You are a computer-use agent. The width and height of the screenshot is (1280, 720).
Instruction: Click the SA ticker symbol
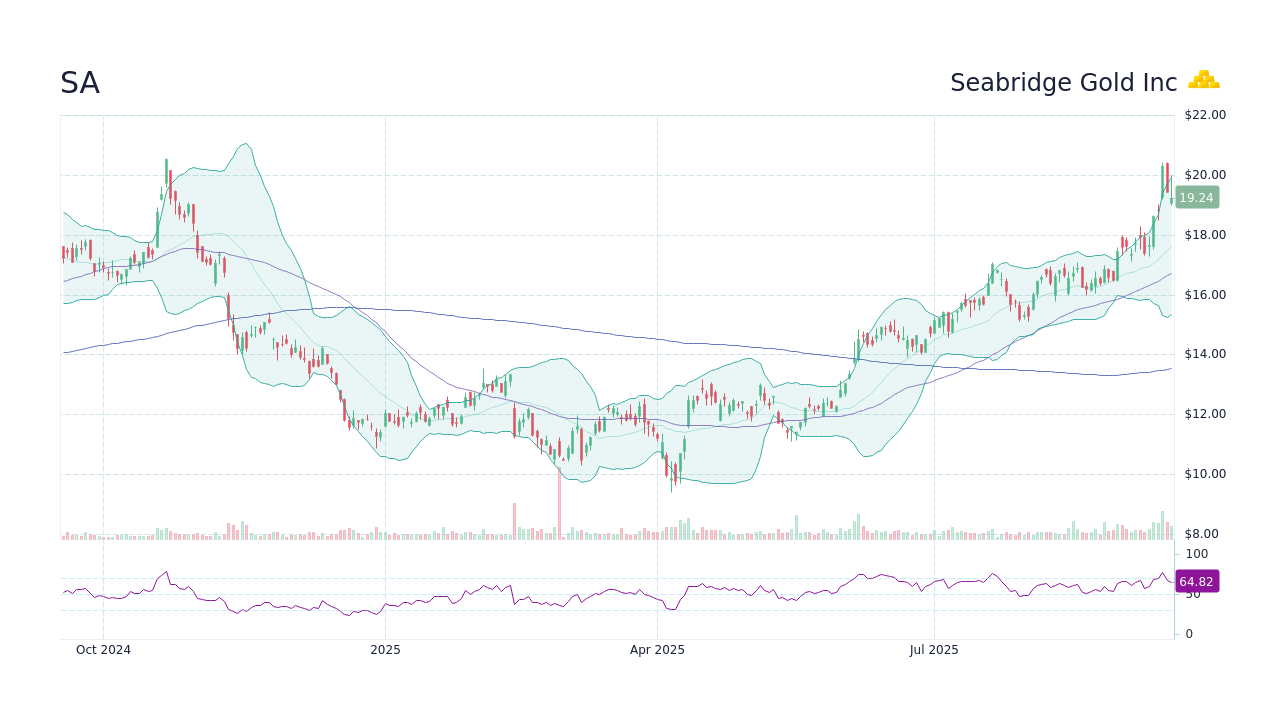(80, 83)
